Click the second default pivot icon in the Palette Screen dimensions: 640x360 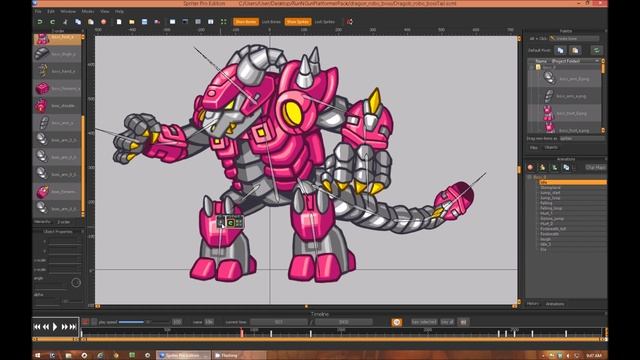pos(575,50)
